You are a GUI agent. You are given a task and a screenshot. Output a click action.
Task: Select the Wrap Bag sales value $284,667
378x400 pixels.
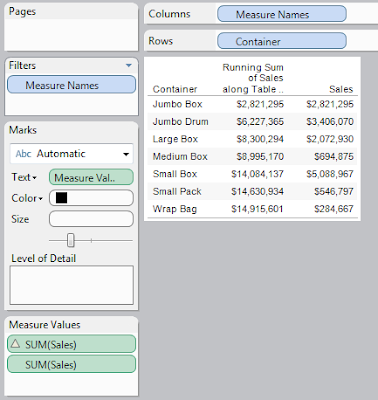(334, 209)
